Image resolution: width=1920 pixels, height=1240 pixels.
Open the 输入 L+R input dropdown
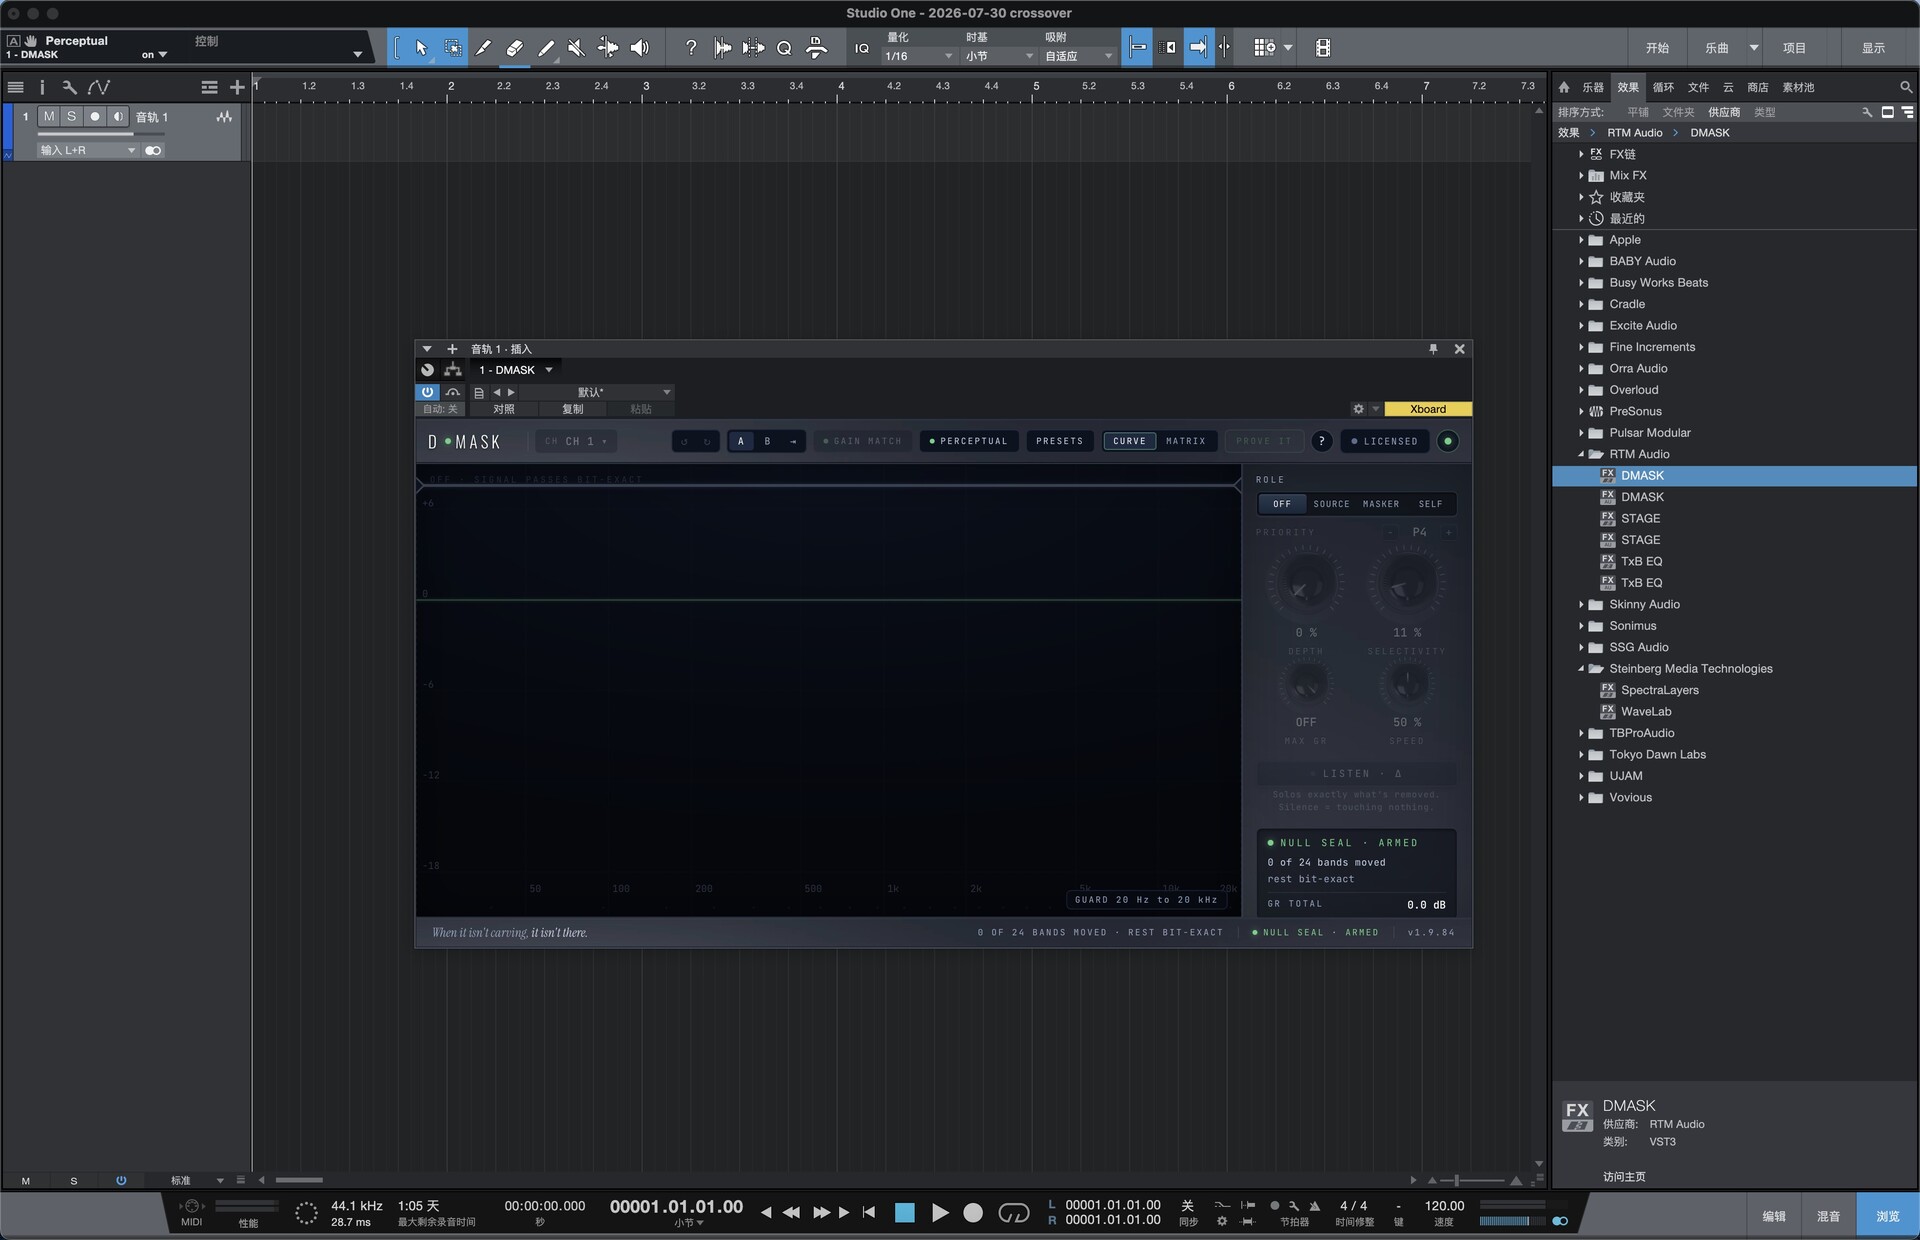pyautogui.click(x=88, y=150)
